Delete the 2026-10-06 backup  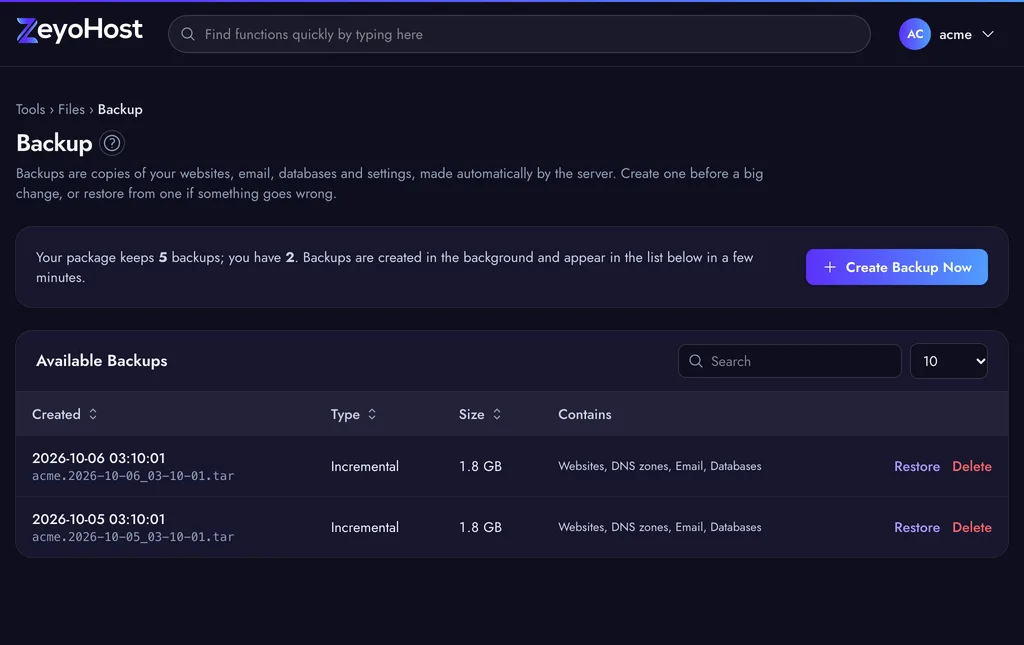tap(972, 466)
